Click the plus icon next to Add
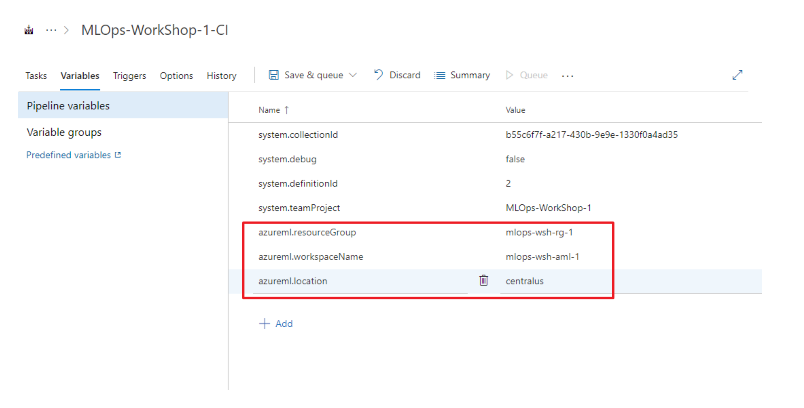The width and height of the screenshot is (804, 408). pyautogui.click(x=264, y=323)
